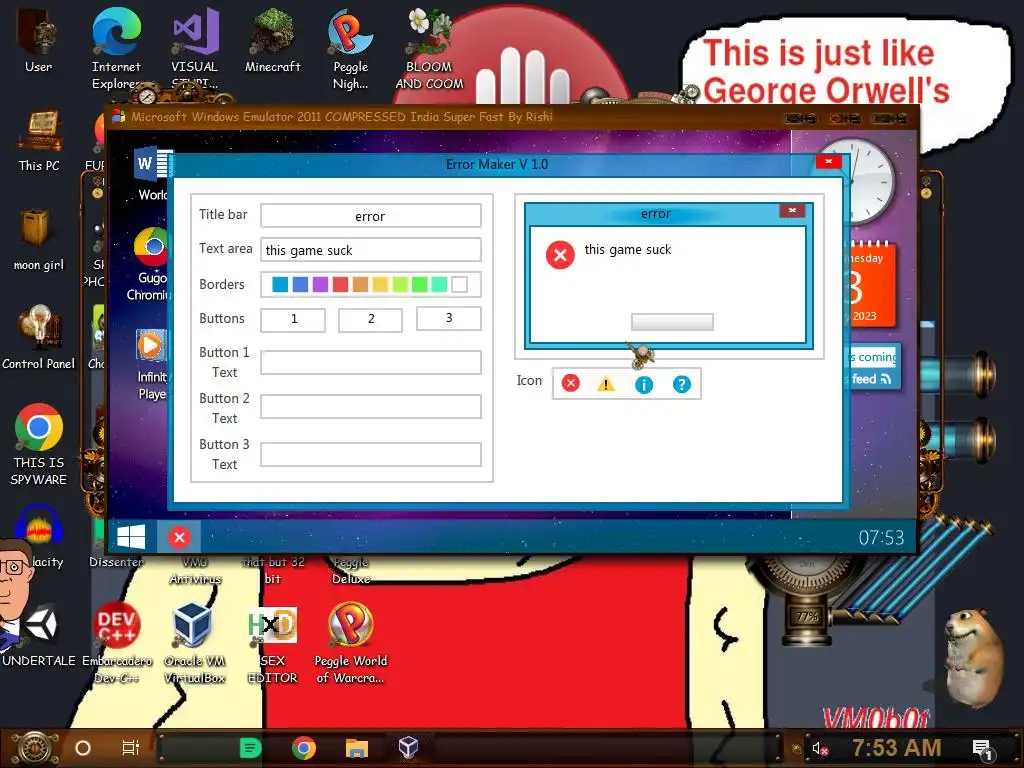Open the THIS IS SPYWARE Chrome icon
The width and height of the screenshot is (1024, 768).
[39, 445]
